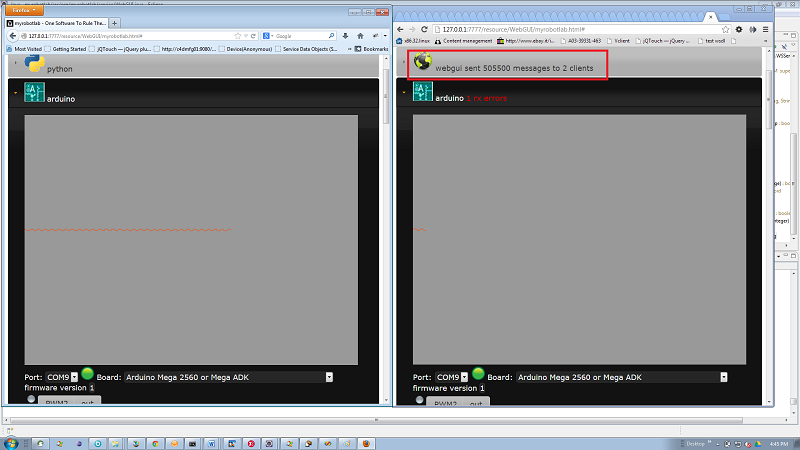Open Most Visited bookmarks in Firefox
The height and width of the screenshot is (450, 800).
tap(24, 49)
